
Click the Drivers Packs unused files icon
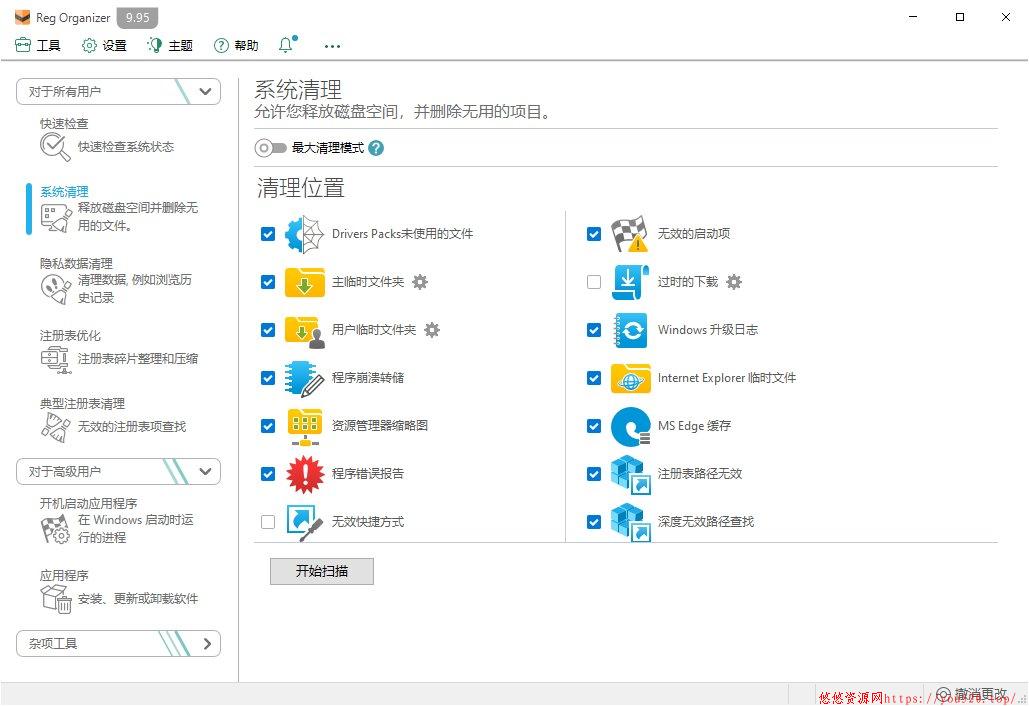(304, 234)
